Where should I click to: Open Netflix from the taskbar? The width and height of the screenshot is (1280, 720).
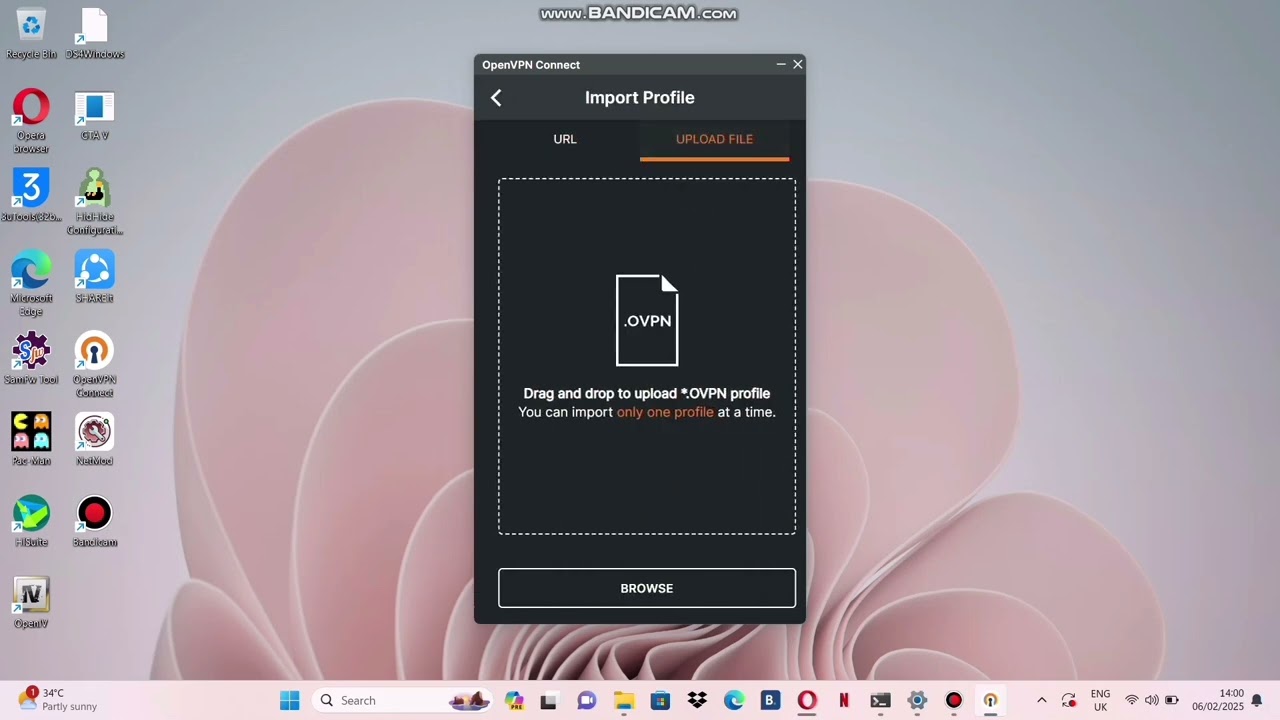843,700
